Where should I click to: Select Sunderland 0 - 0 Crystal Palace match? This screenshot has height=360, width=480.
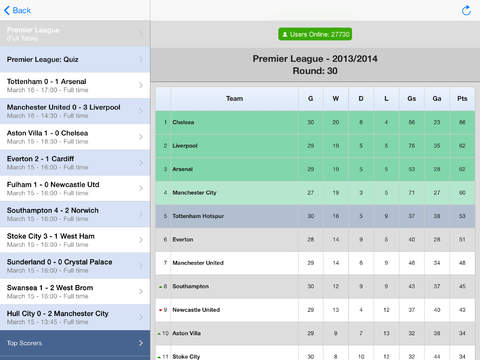point(75,266)
